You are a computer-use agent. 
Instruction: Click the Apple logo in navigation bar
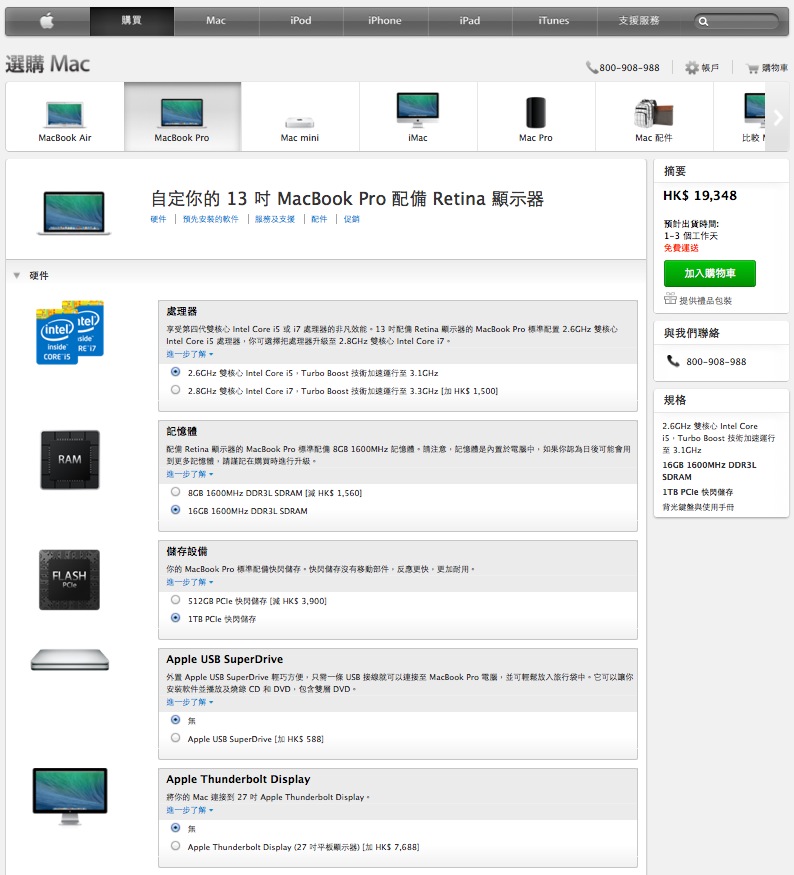[x=47, y=21]
